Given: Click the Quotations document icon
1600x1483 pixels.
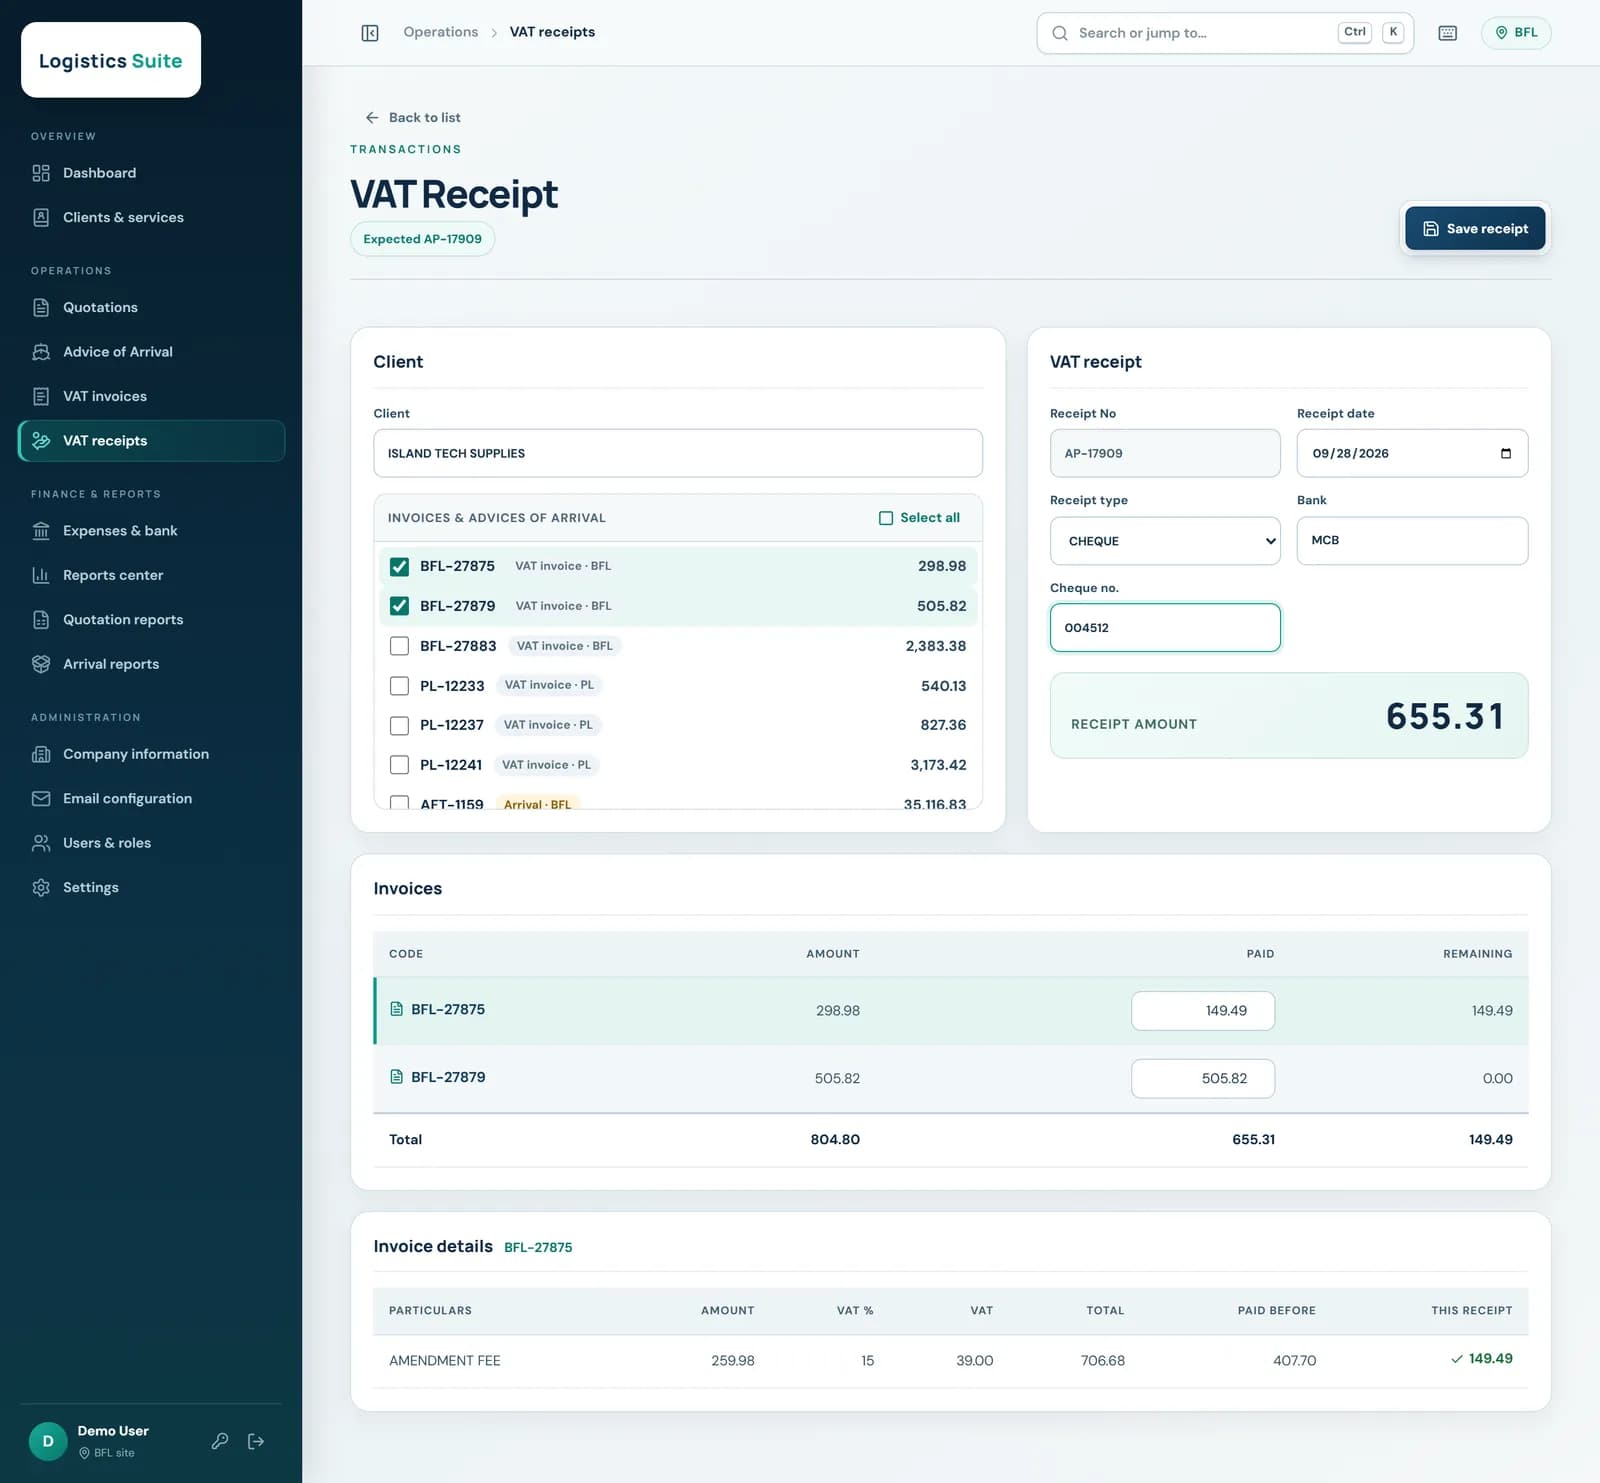Looking at the screenshot, I should [41, 307].
